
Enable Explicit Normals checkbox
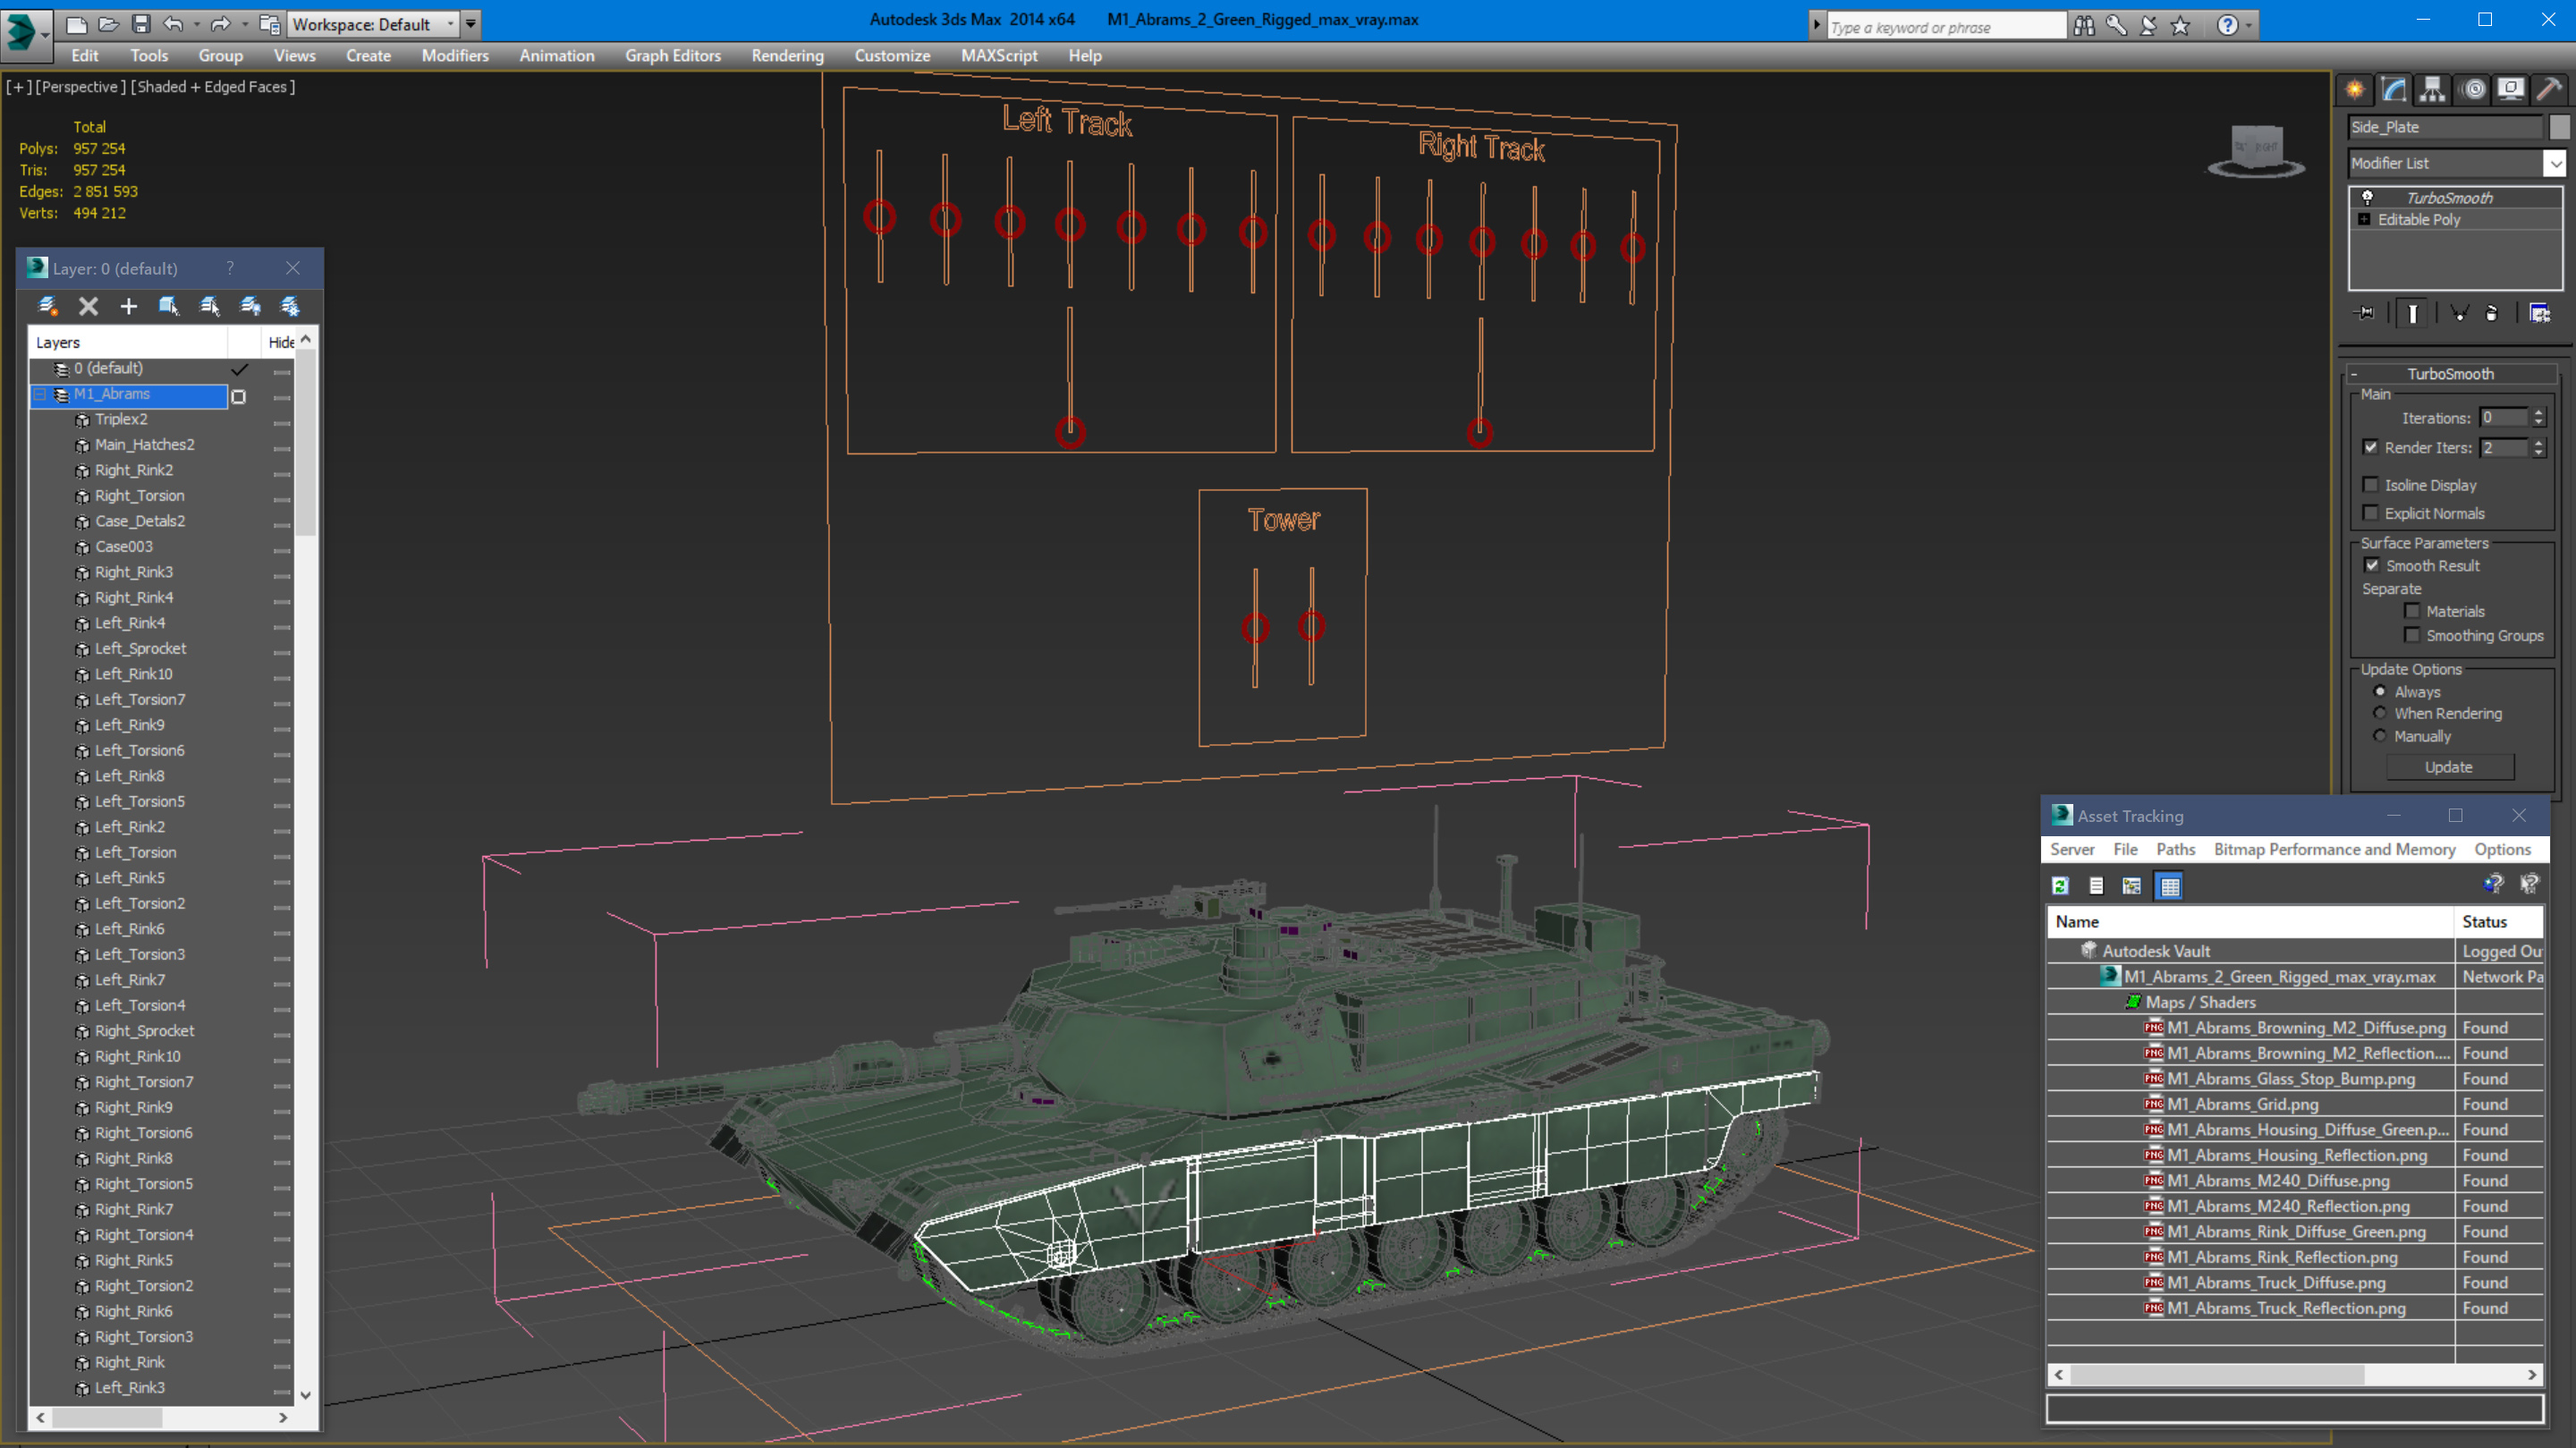click(x=2370, y=512)
